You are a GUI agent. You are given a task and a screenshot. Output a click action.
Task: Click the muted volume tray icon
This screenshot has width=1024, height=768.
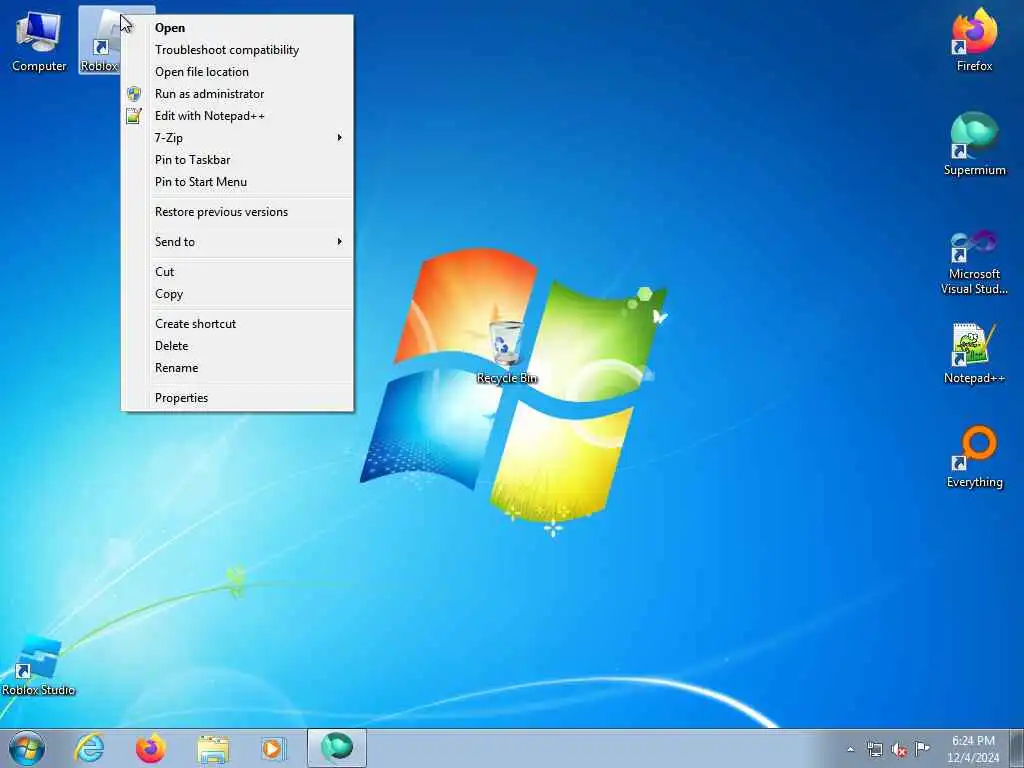(x=899, y=750)
